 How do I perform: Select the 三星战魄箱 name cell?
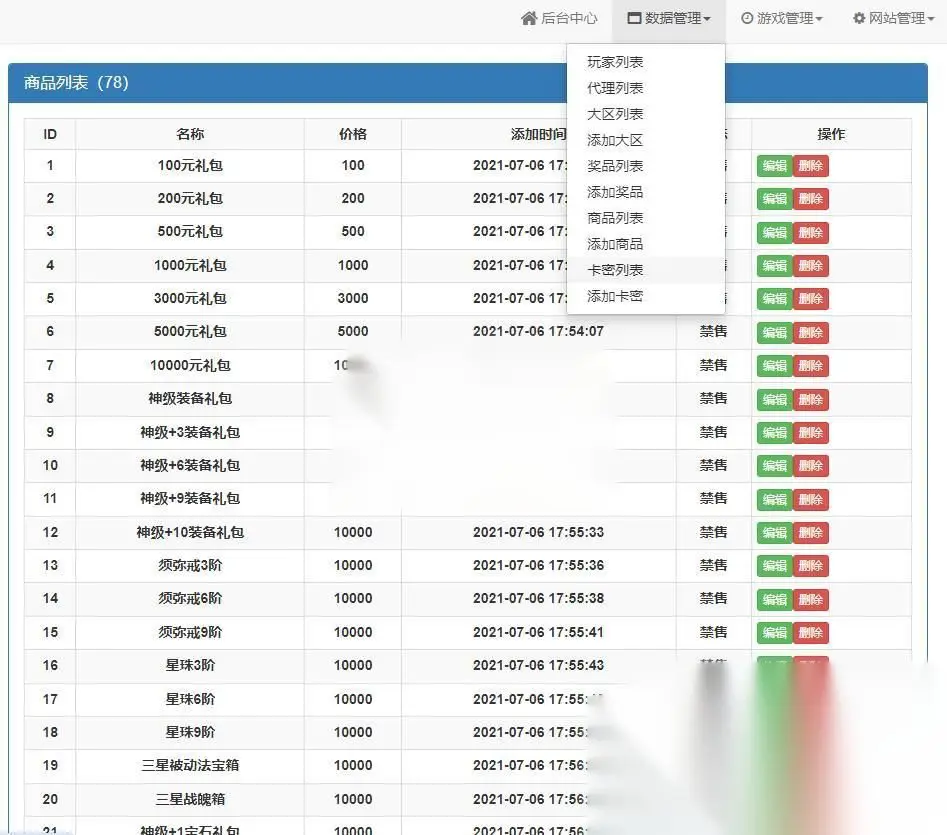tap(190, 799)
